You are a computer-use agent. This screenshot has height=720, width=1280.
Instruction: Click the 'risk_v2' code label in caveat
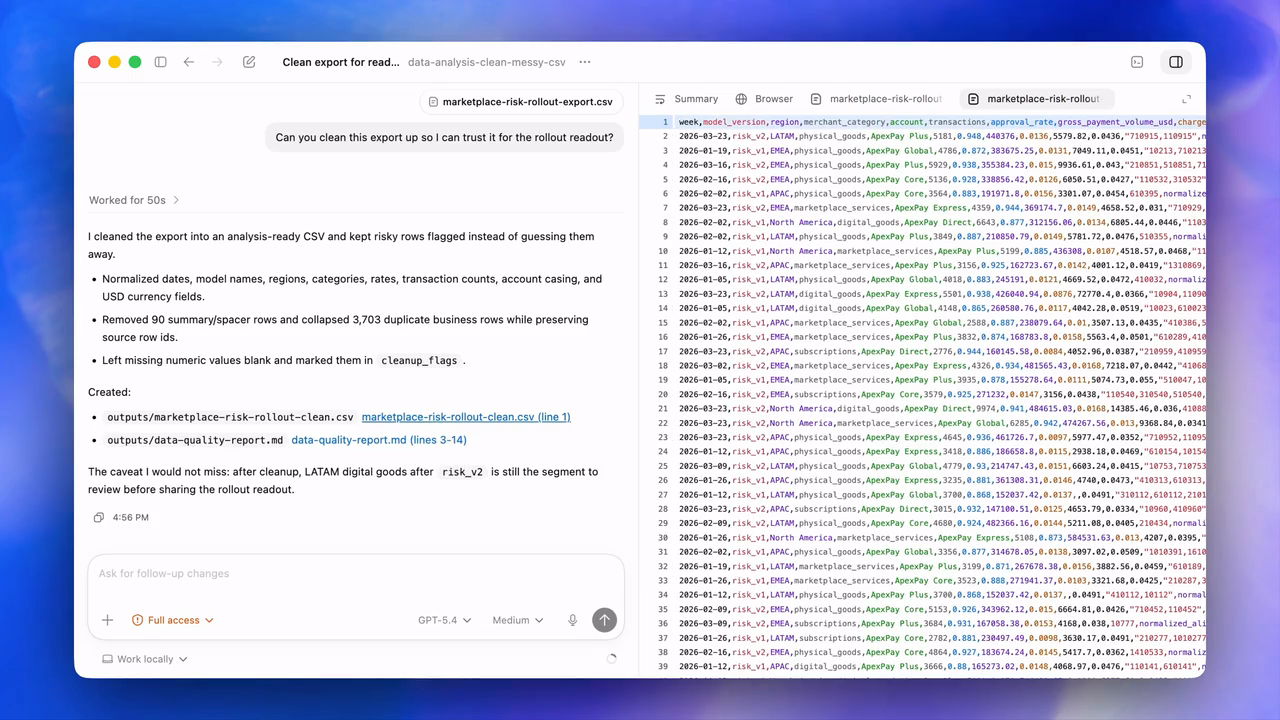tap(462, 472)
